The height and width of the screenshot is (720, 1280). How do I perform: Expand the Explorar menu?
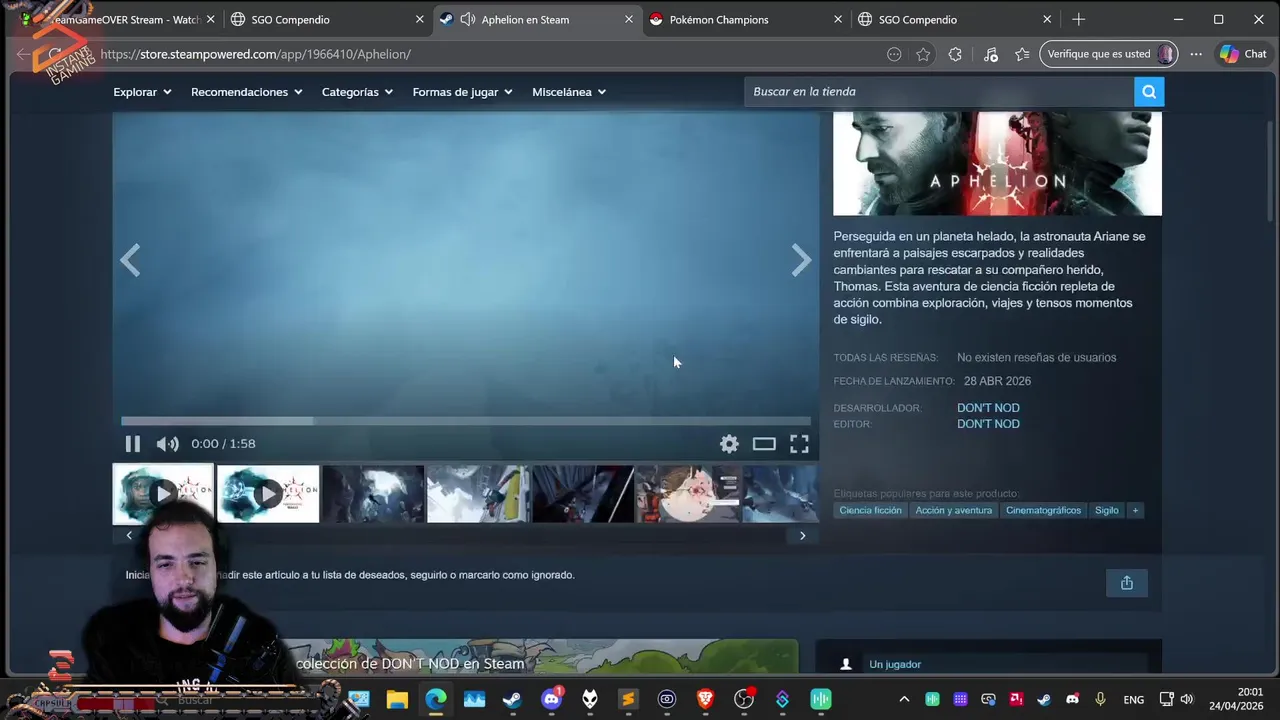coord(142,92)
